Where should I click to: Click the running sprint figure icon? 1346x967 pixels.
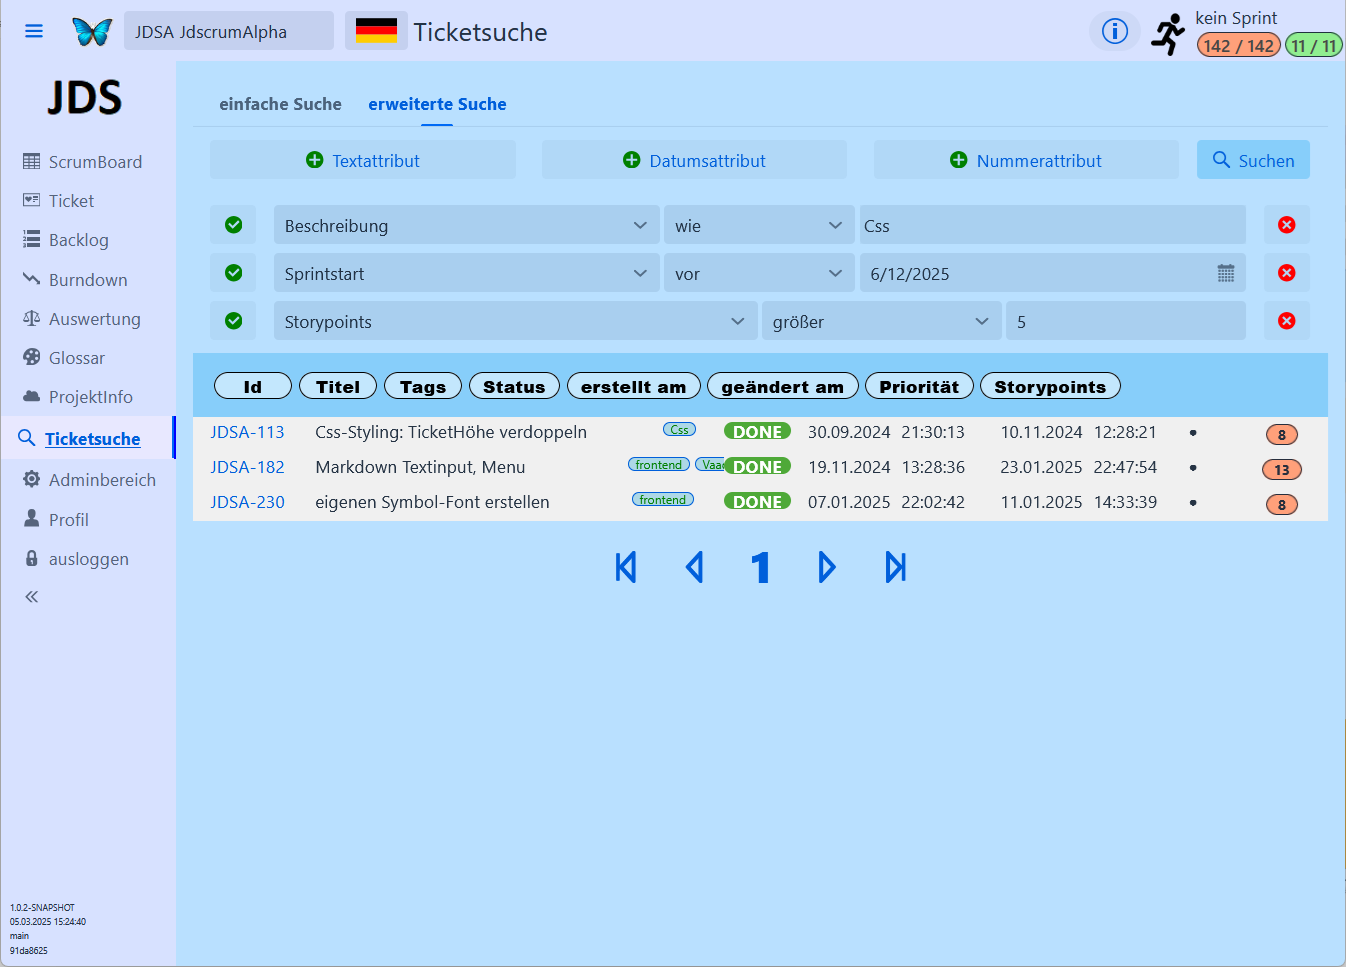1168,34
